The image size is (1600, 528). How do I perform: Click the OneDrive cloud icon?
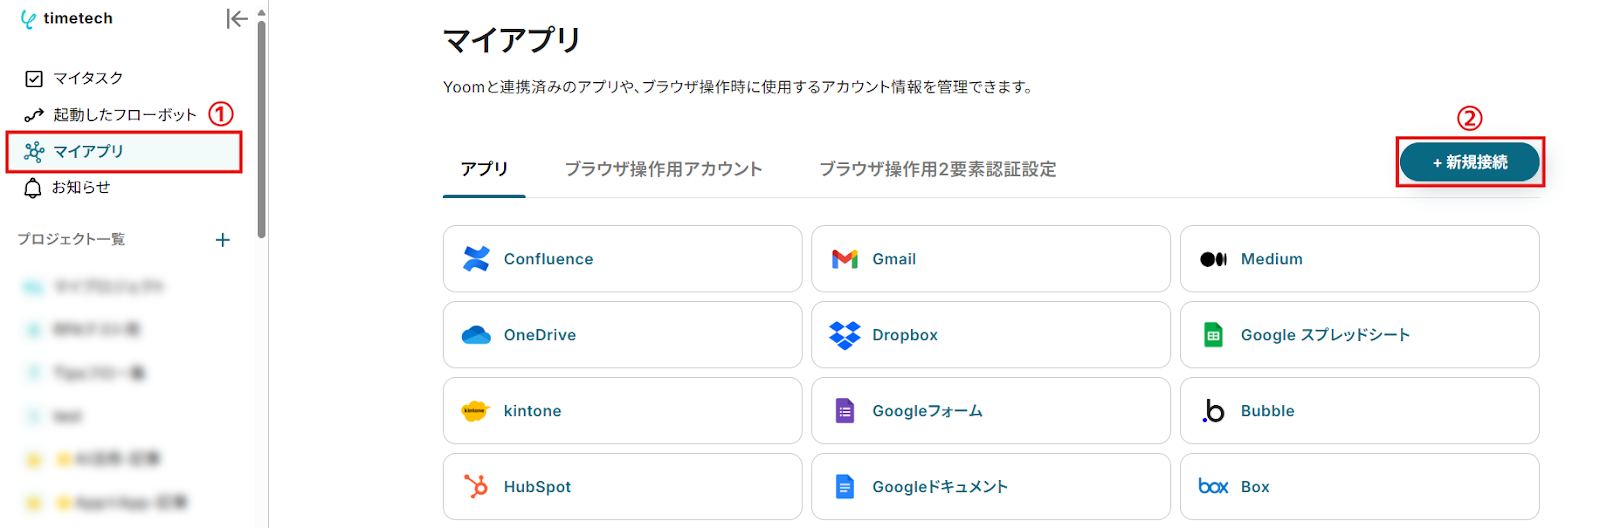click(x=476, y=335)
